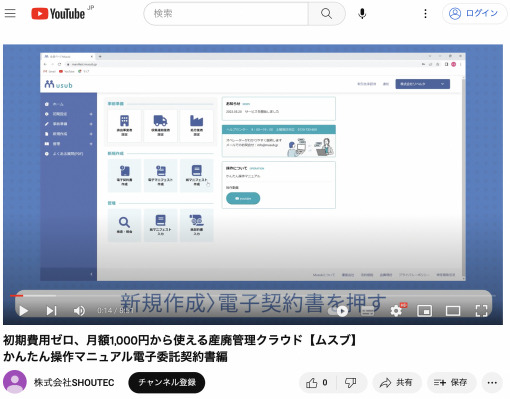Open the three-dot settings menu in header
This screenshot has height=399, width=510.
425,14
